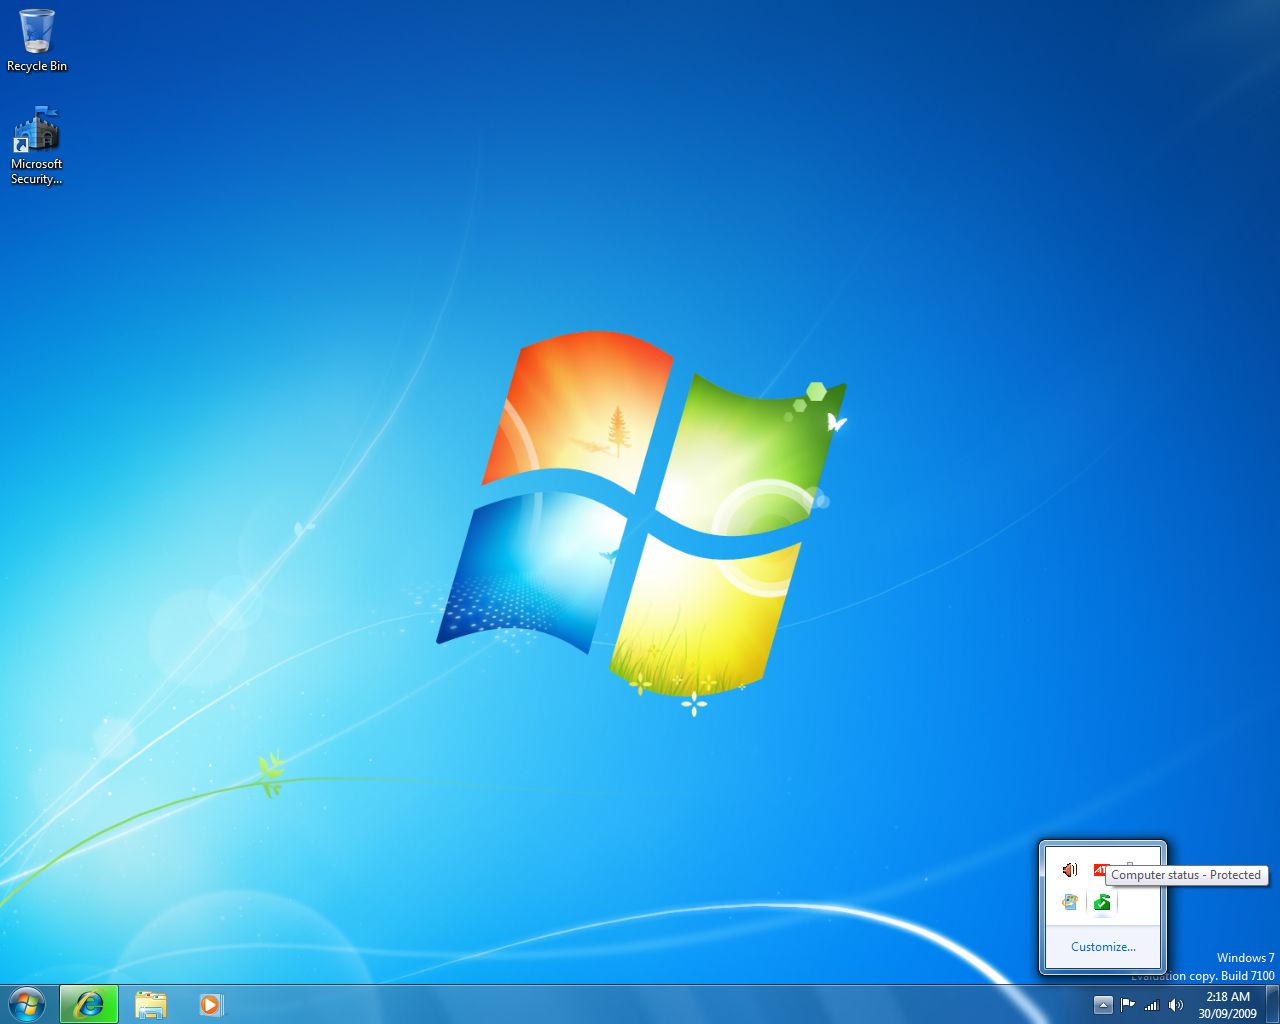Click the clock showing 2:18 AM
Viewport: 1280px width, 1024px height.
pos(1227,1005)
